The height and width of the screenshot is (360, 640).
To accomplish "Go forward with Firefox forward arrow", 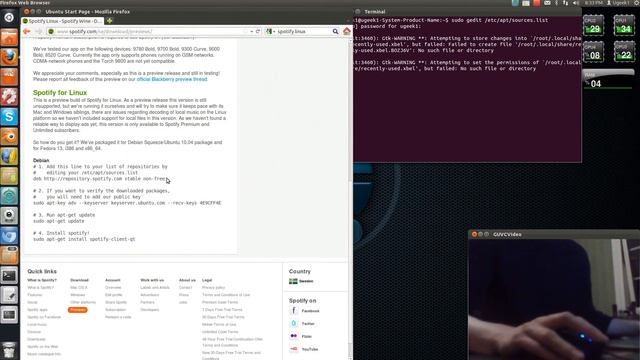I will click(39, 31).
